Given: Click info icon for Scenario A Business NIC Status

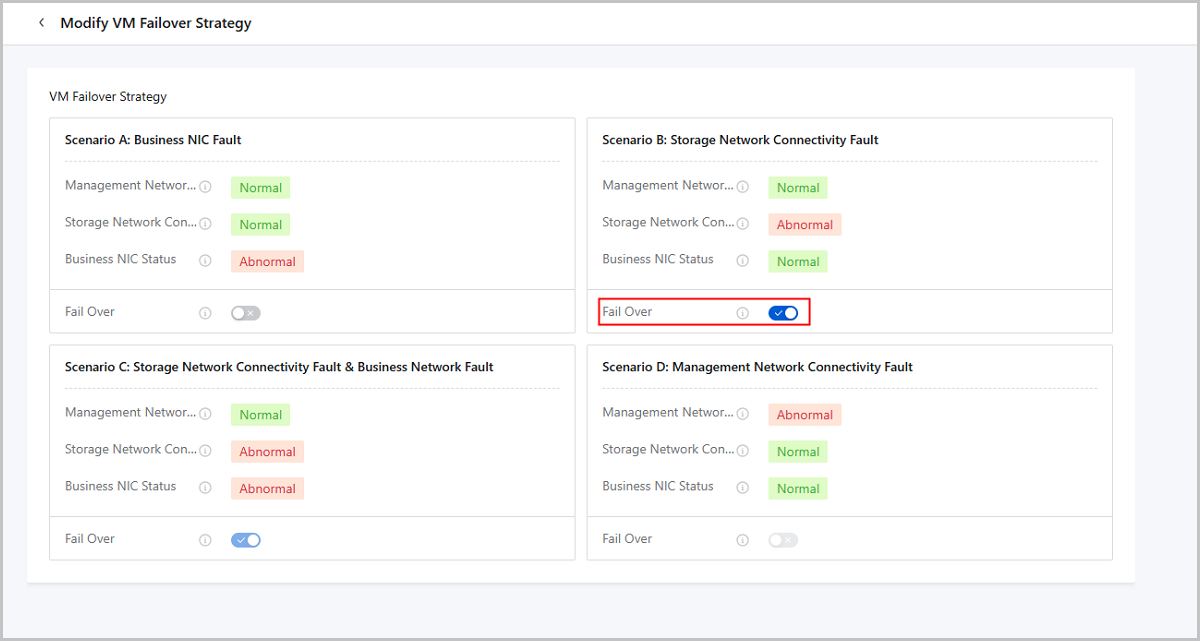Looking at the screenshot, I should [205, 261].
